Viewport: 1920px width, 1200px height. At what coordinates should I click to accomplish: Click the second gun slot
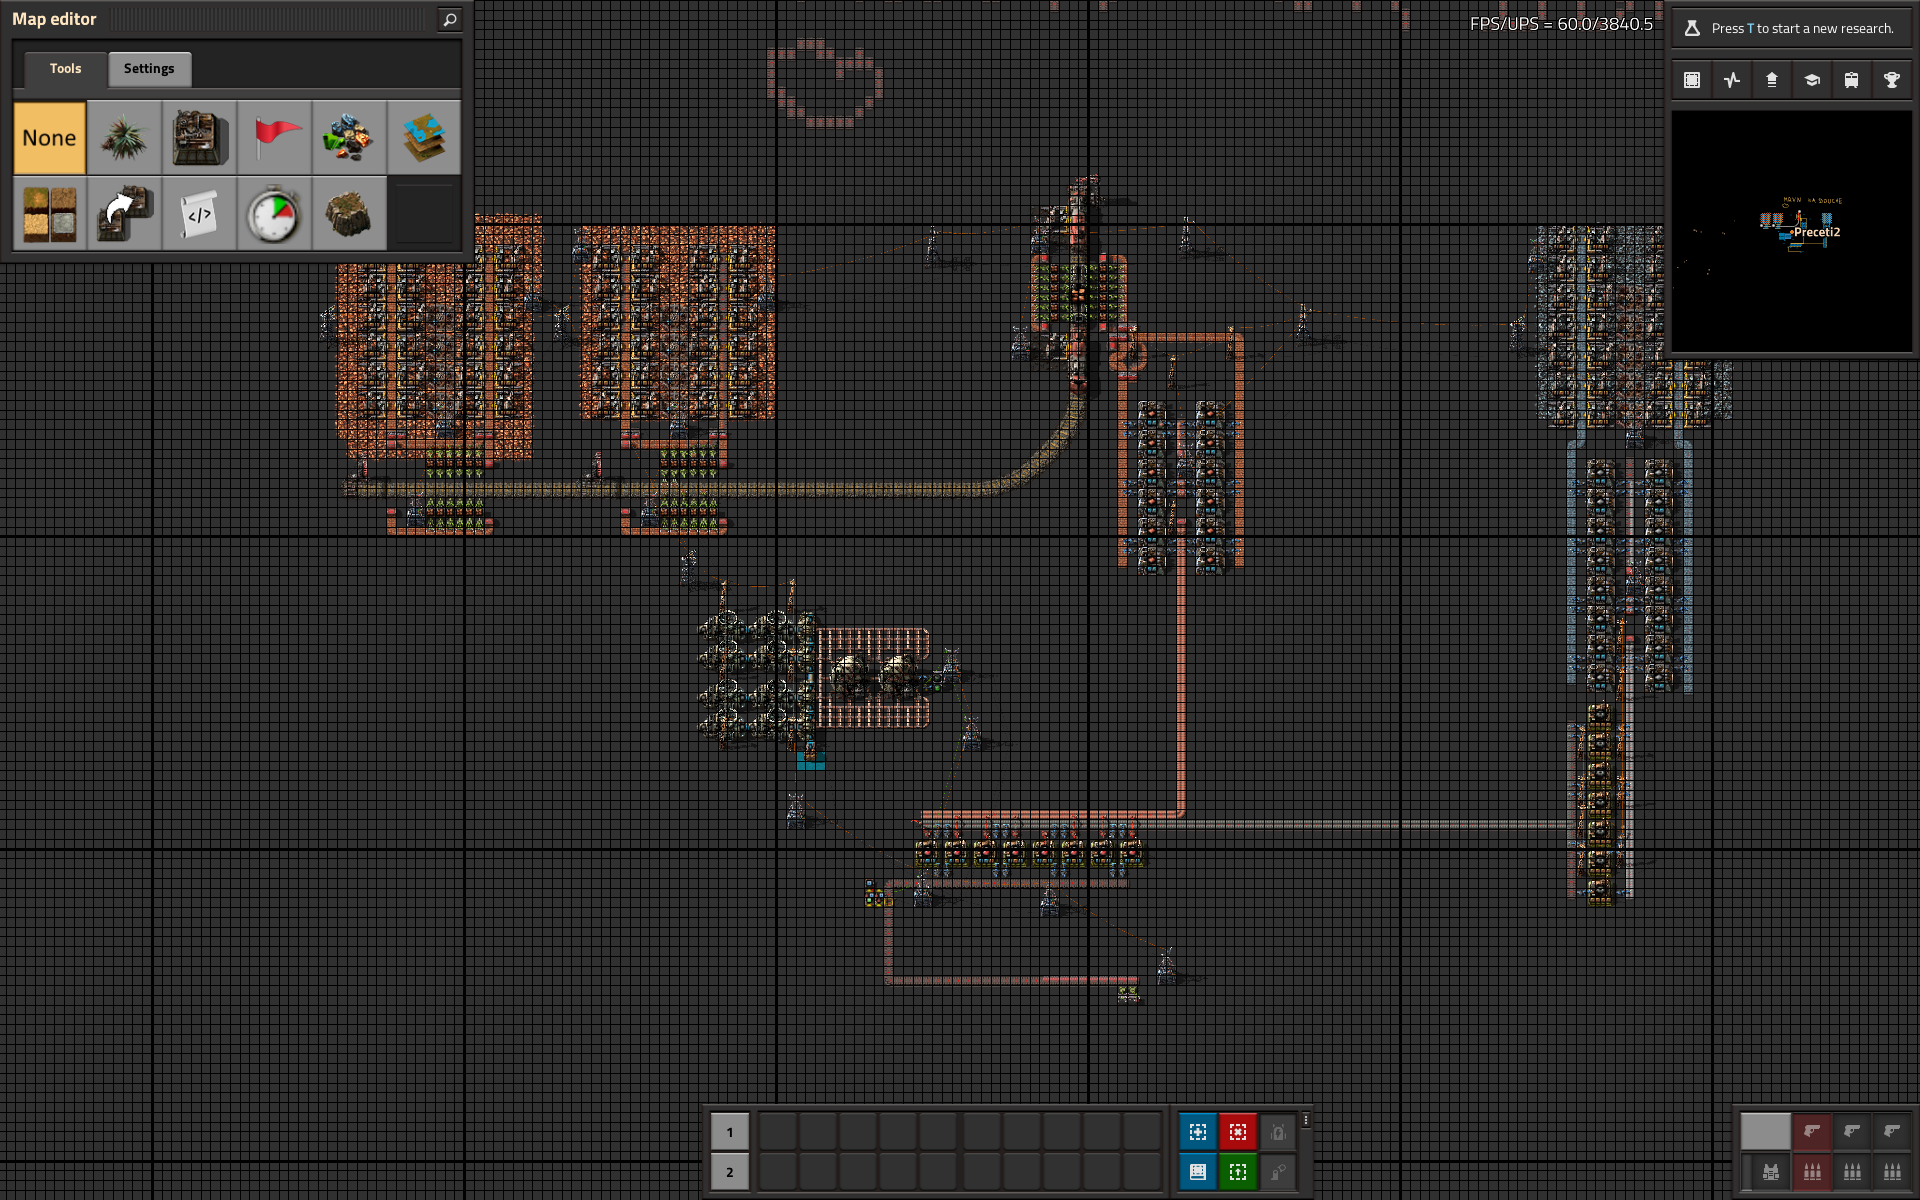point(1852,1131)
